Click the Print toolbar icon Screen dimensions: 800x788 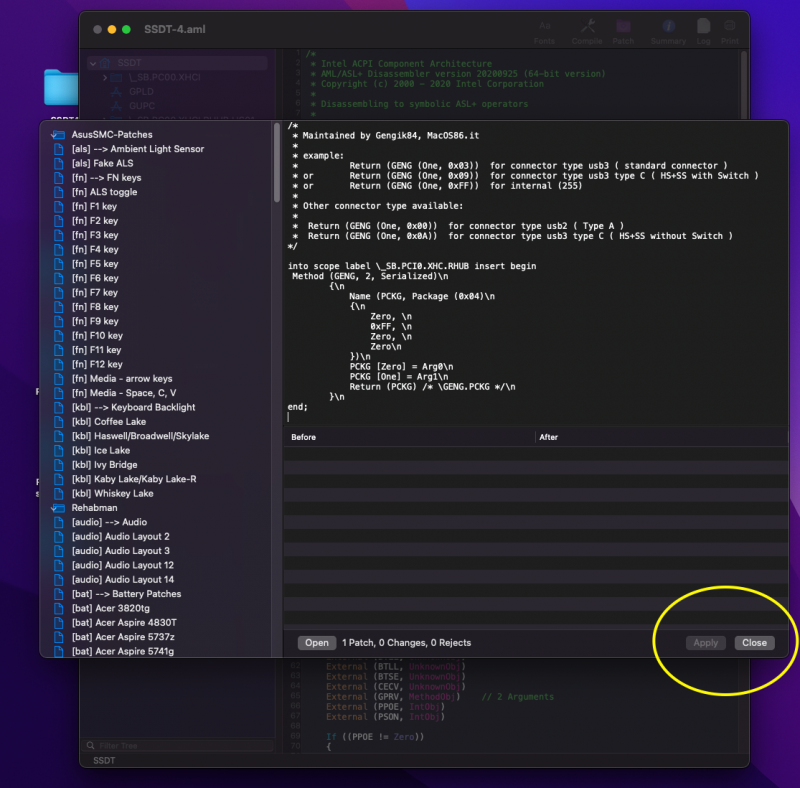730,28
